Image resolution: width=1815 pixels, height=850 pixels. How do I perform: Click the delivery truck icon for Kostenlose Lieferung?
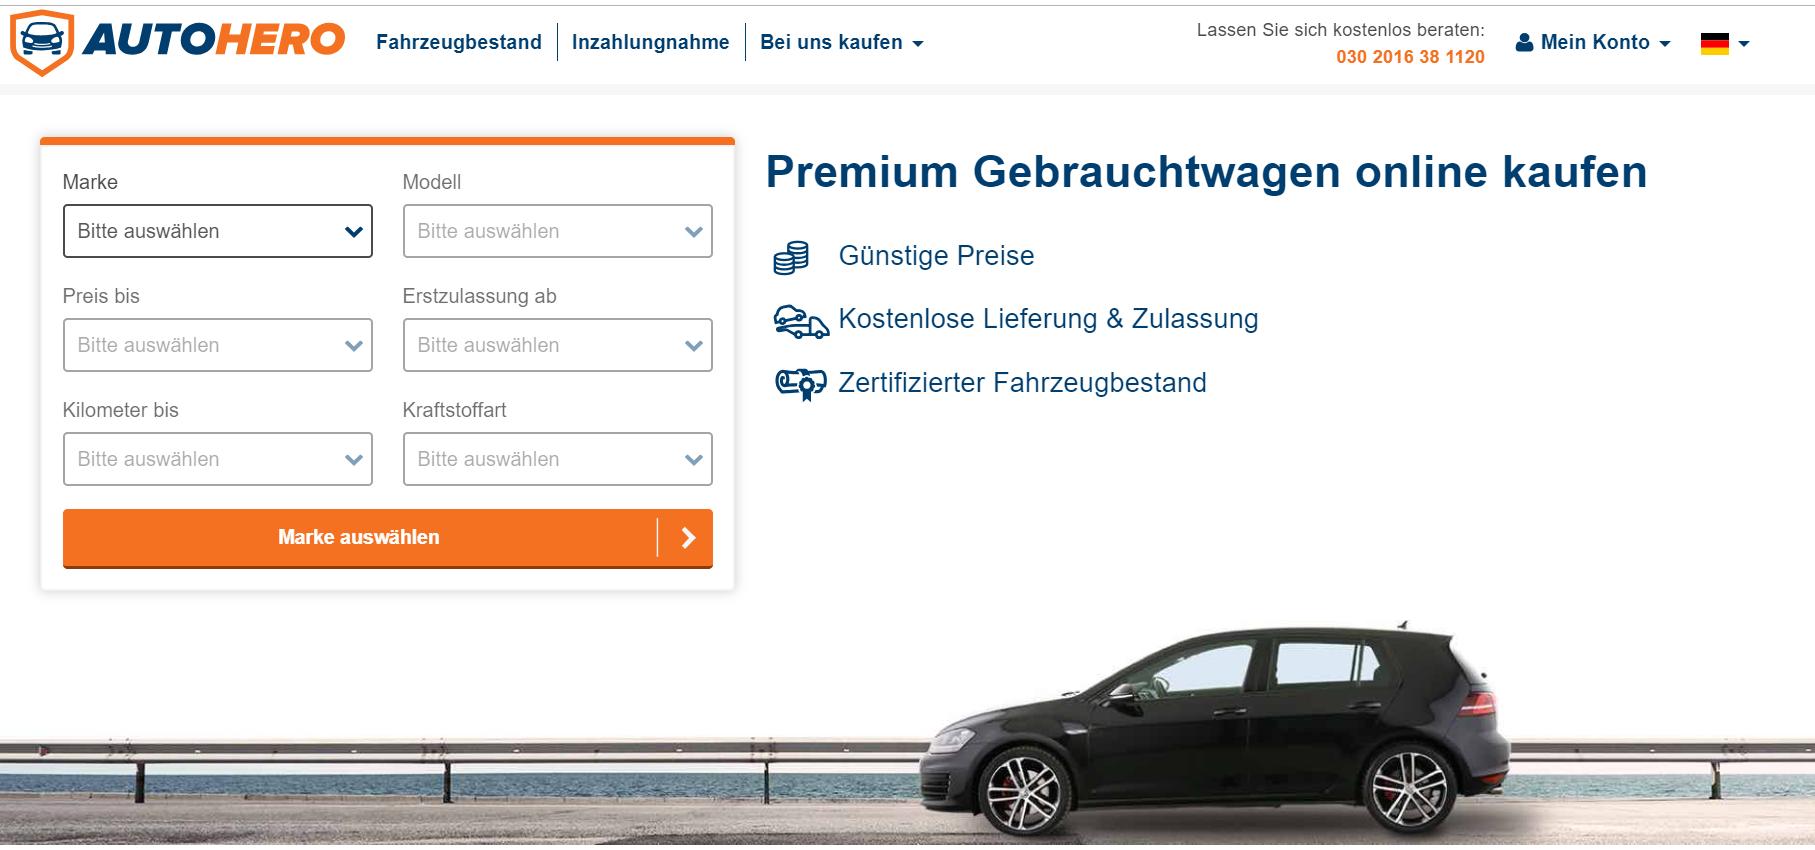[801, 321]
